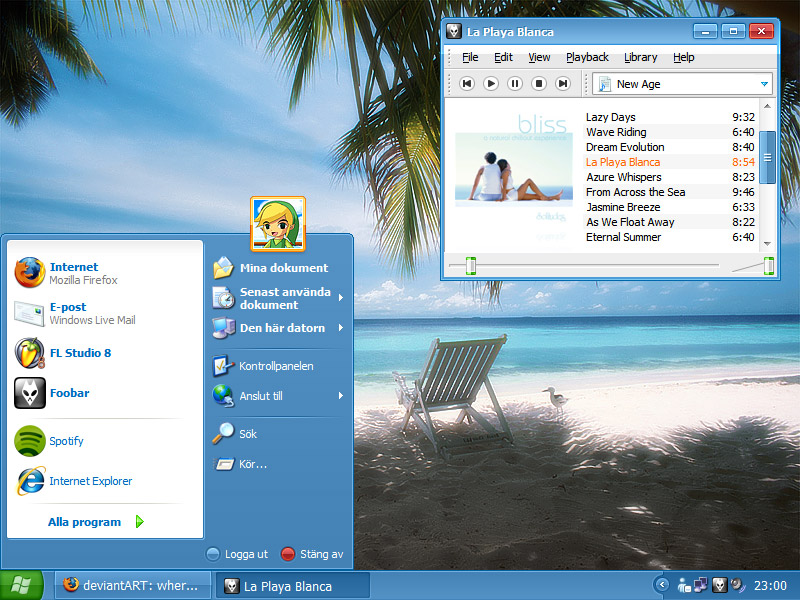
Task: Open the Library menu
Action: point(641,58)
